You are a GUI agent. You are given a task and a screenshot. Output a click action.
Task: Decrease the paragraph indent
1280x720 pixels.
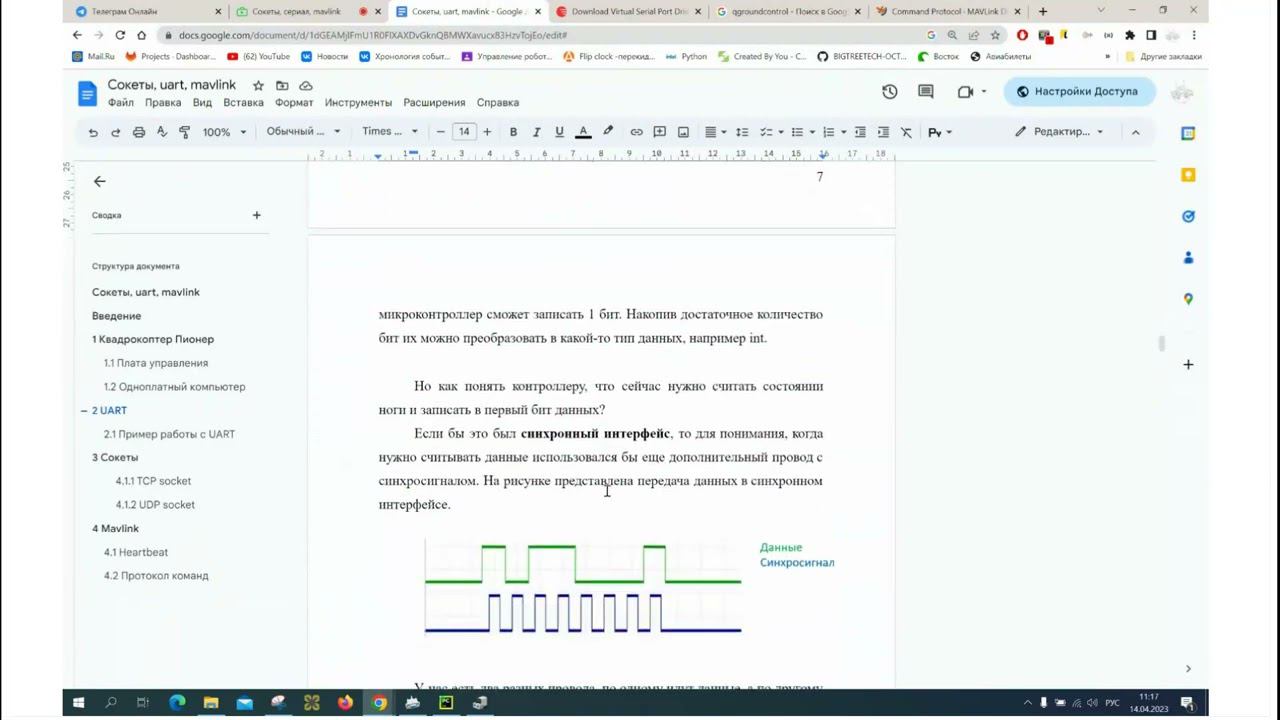coord(861,132)
